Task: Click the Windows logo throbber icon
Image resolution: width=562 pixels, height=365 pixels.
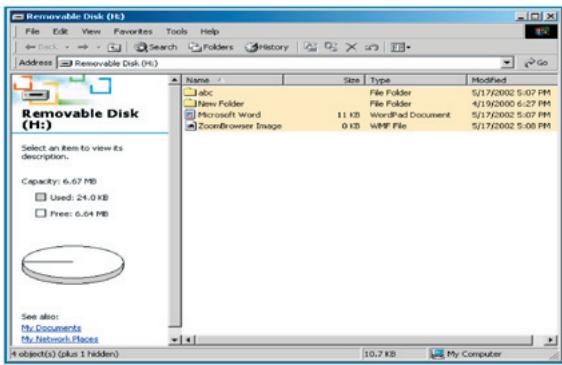Action: 541,32
